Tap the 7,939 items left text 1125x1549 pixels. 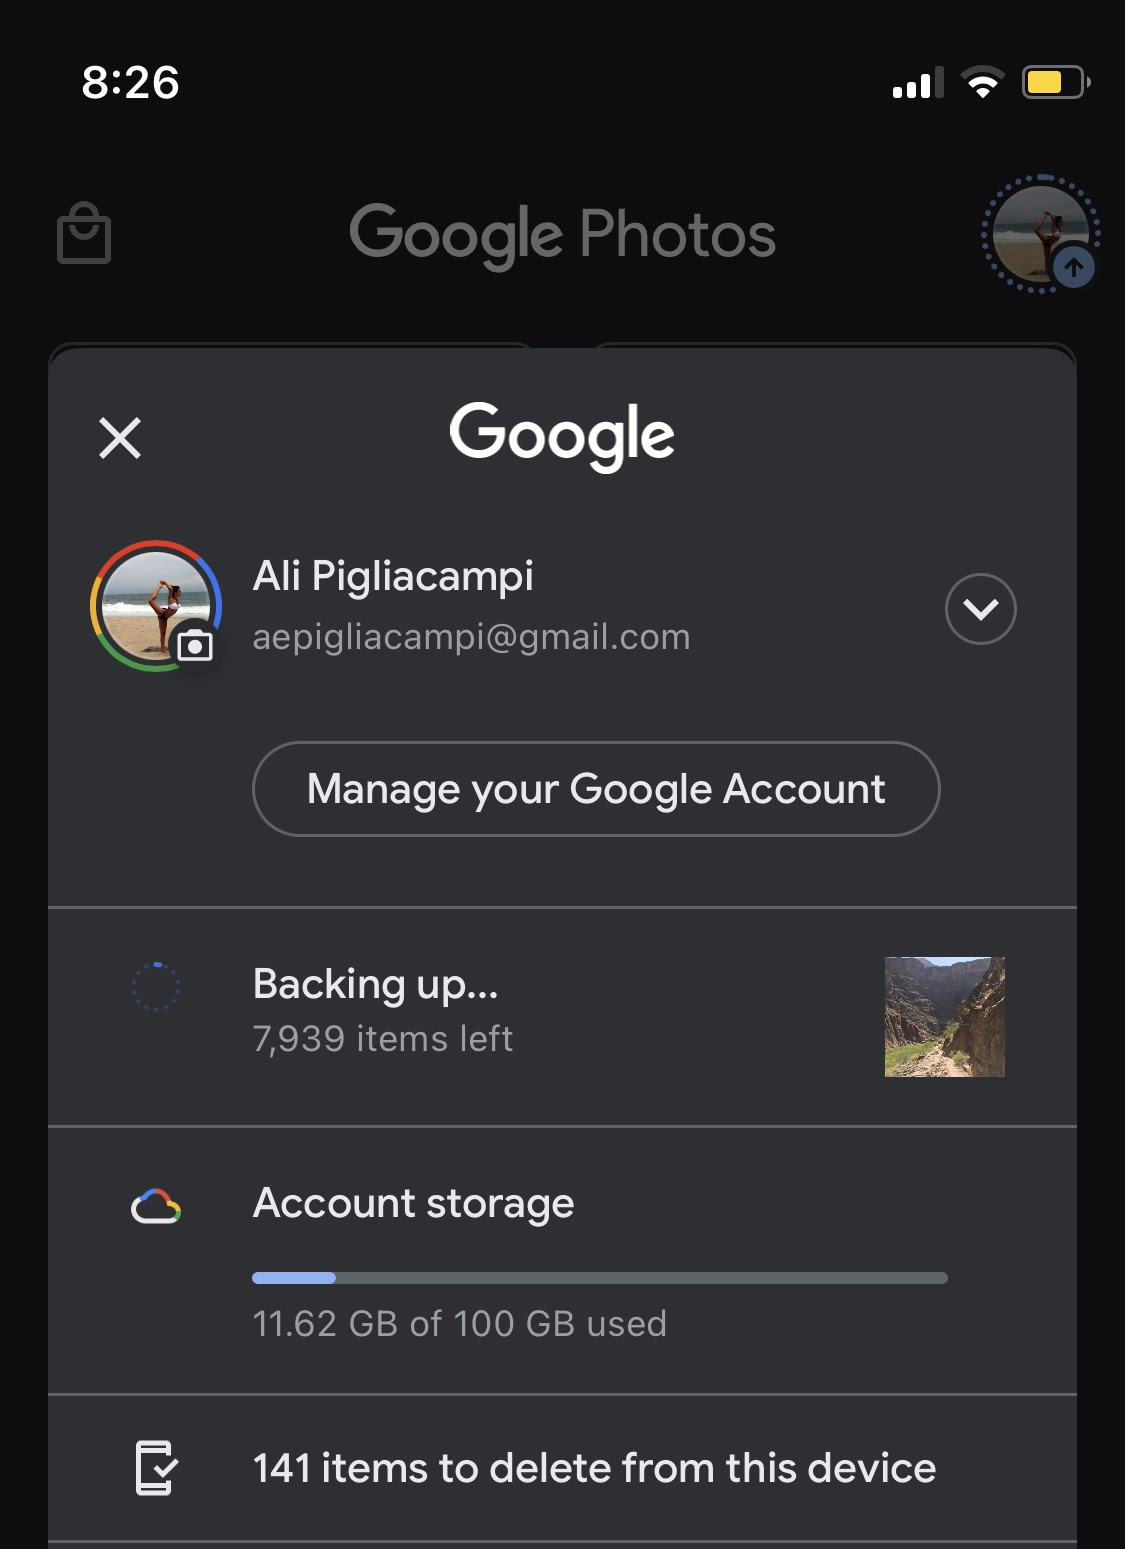(x=383, y=1039)
